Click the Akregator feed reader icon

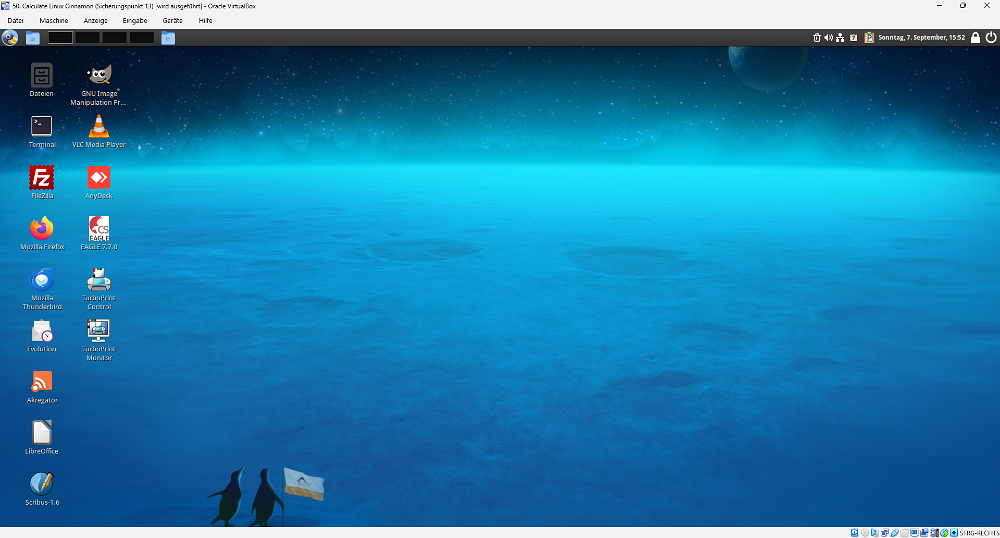point(42,382)
